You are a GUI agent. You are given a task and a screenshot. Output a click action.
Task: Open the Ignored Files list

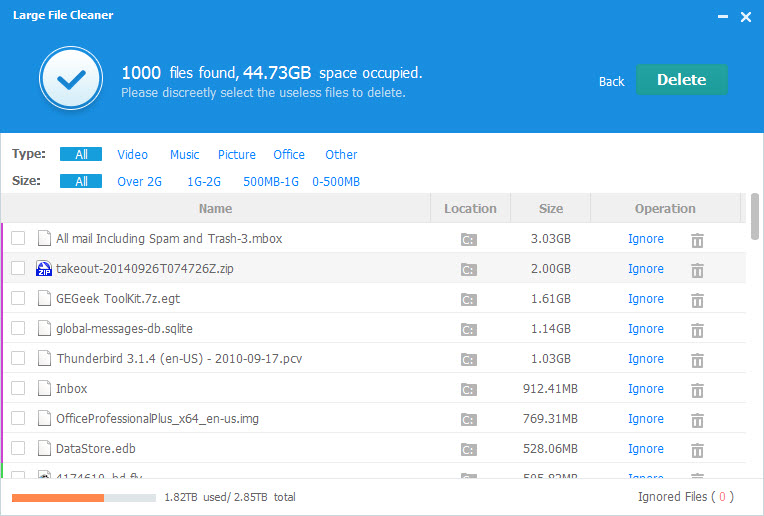click(686, 497)
